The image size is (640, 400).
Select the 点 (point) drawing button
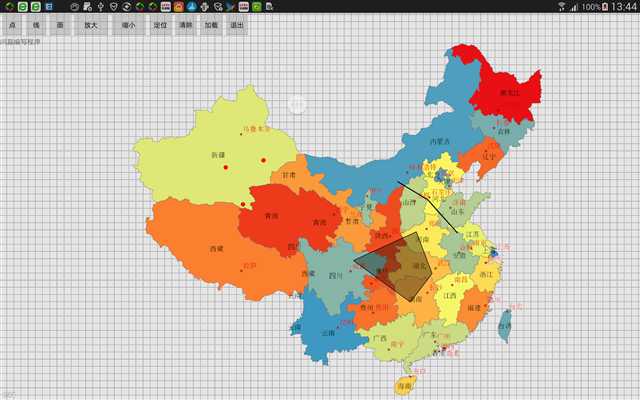(x=12, y=25)
